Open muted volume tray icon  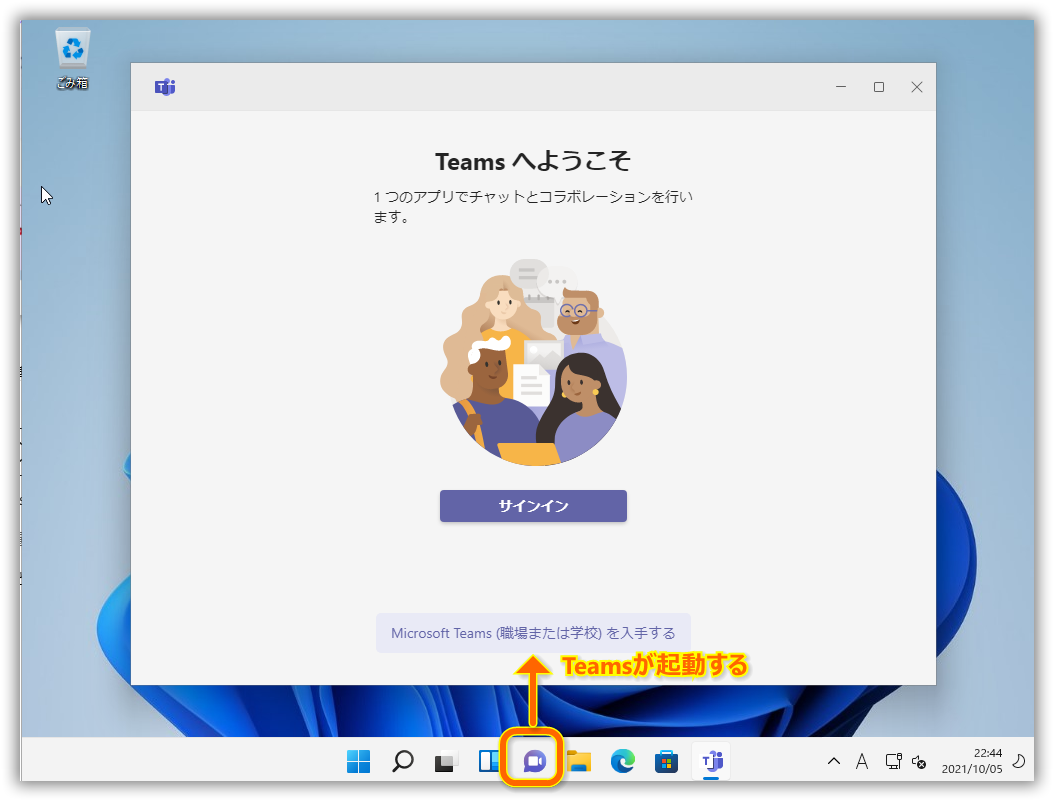point(919,762)
